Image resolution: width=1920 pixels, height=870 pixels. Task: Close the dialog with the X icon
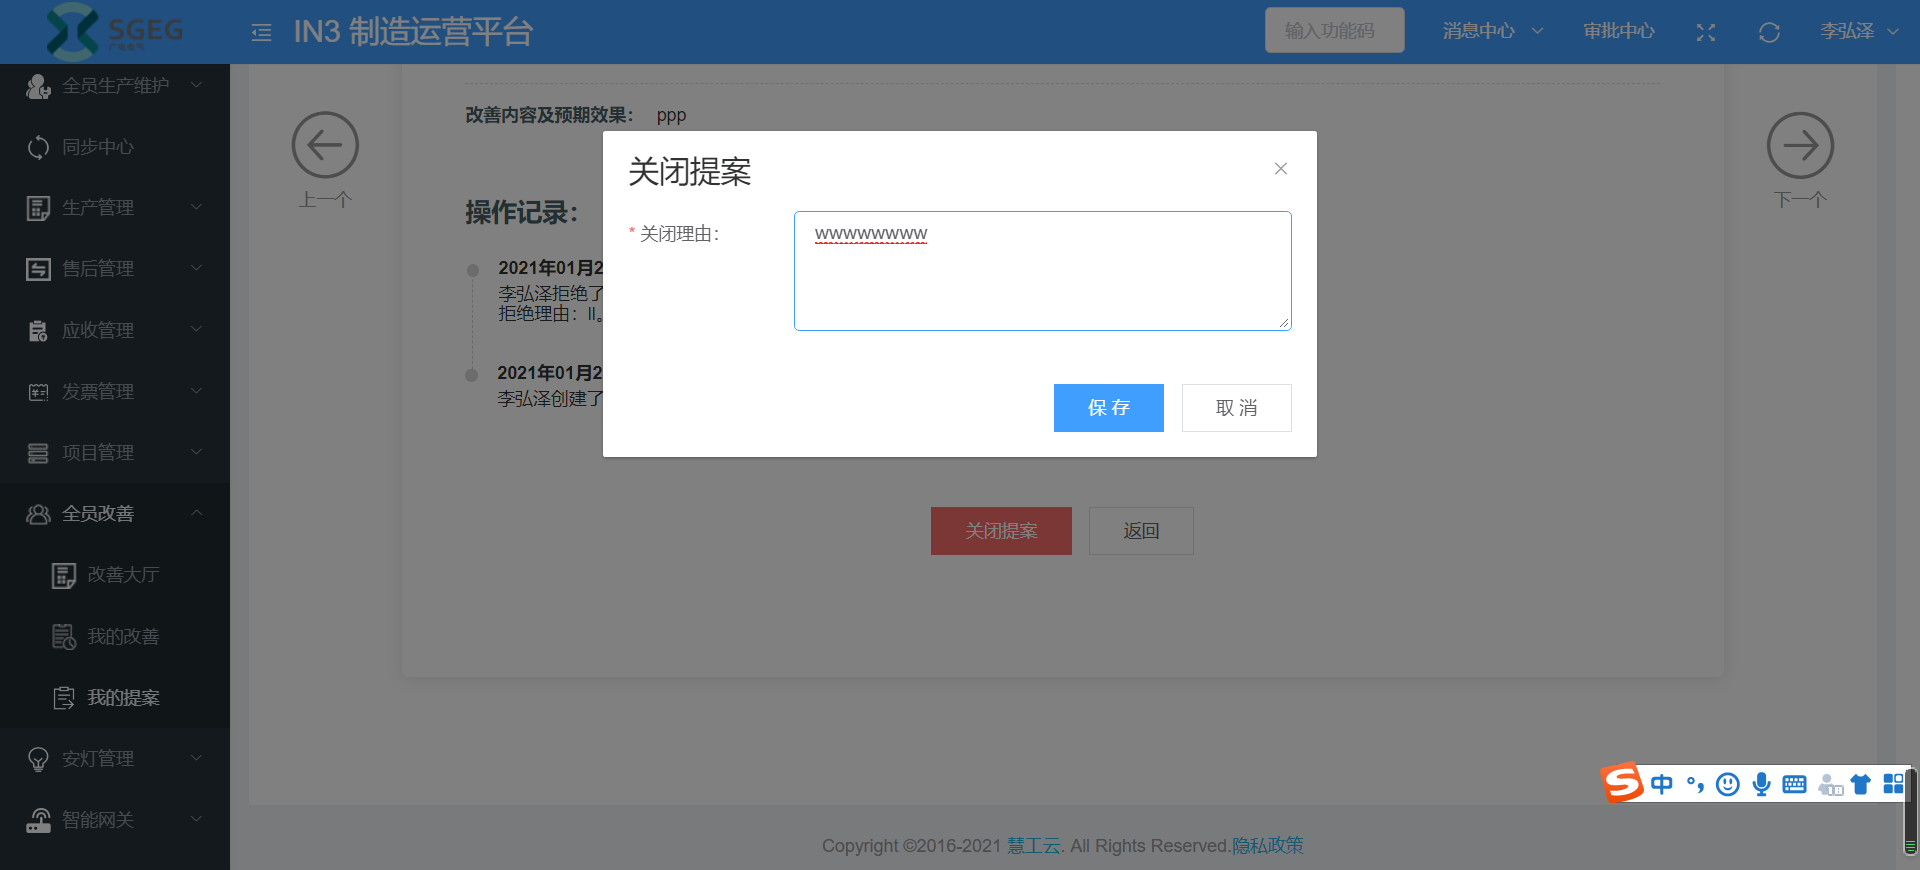pyautogui.click(x=1280, y=169)
